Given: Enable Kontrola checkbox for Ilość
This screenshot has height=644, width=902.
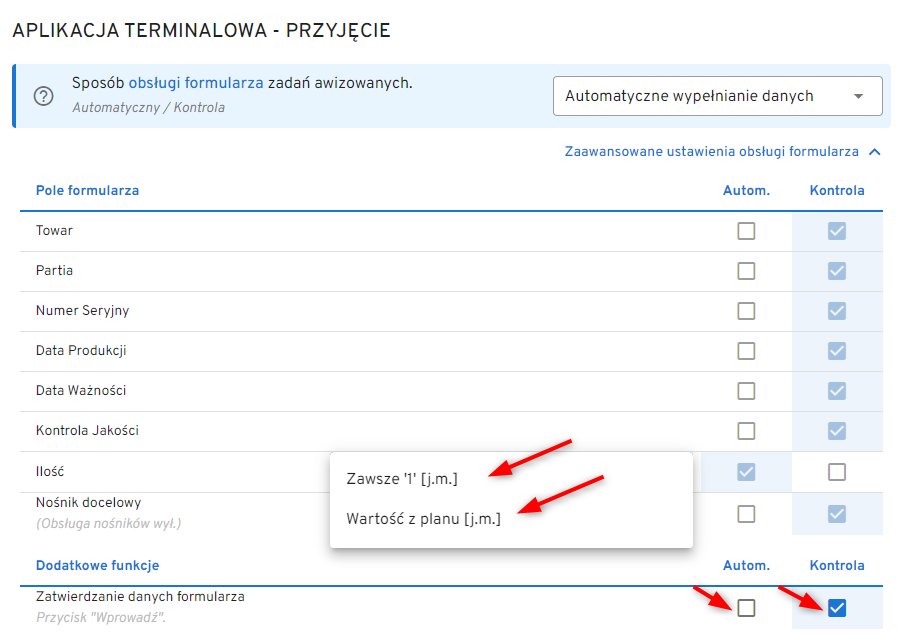Looking at the screenshot, I should tap(837, 472).
